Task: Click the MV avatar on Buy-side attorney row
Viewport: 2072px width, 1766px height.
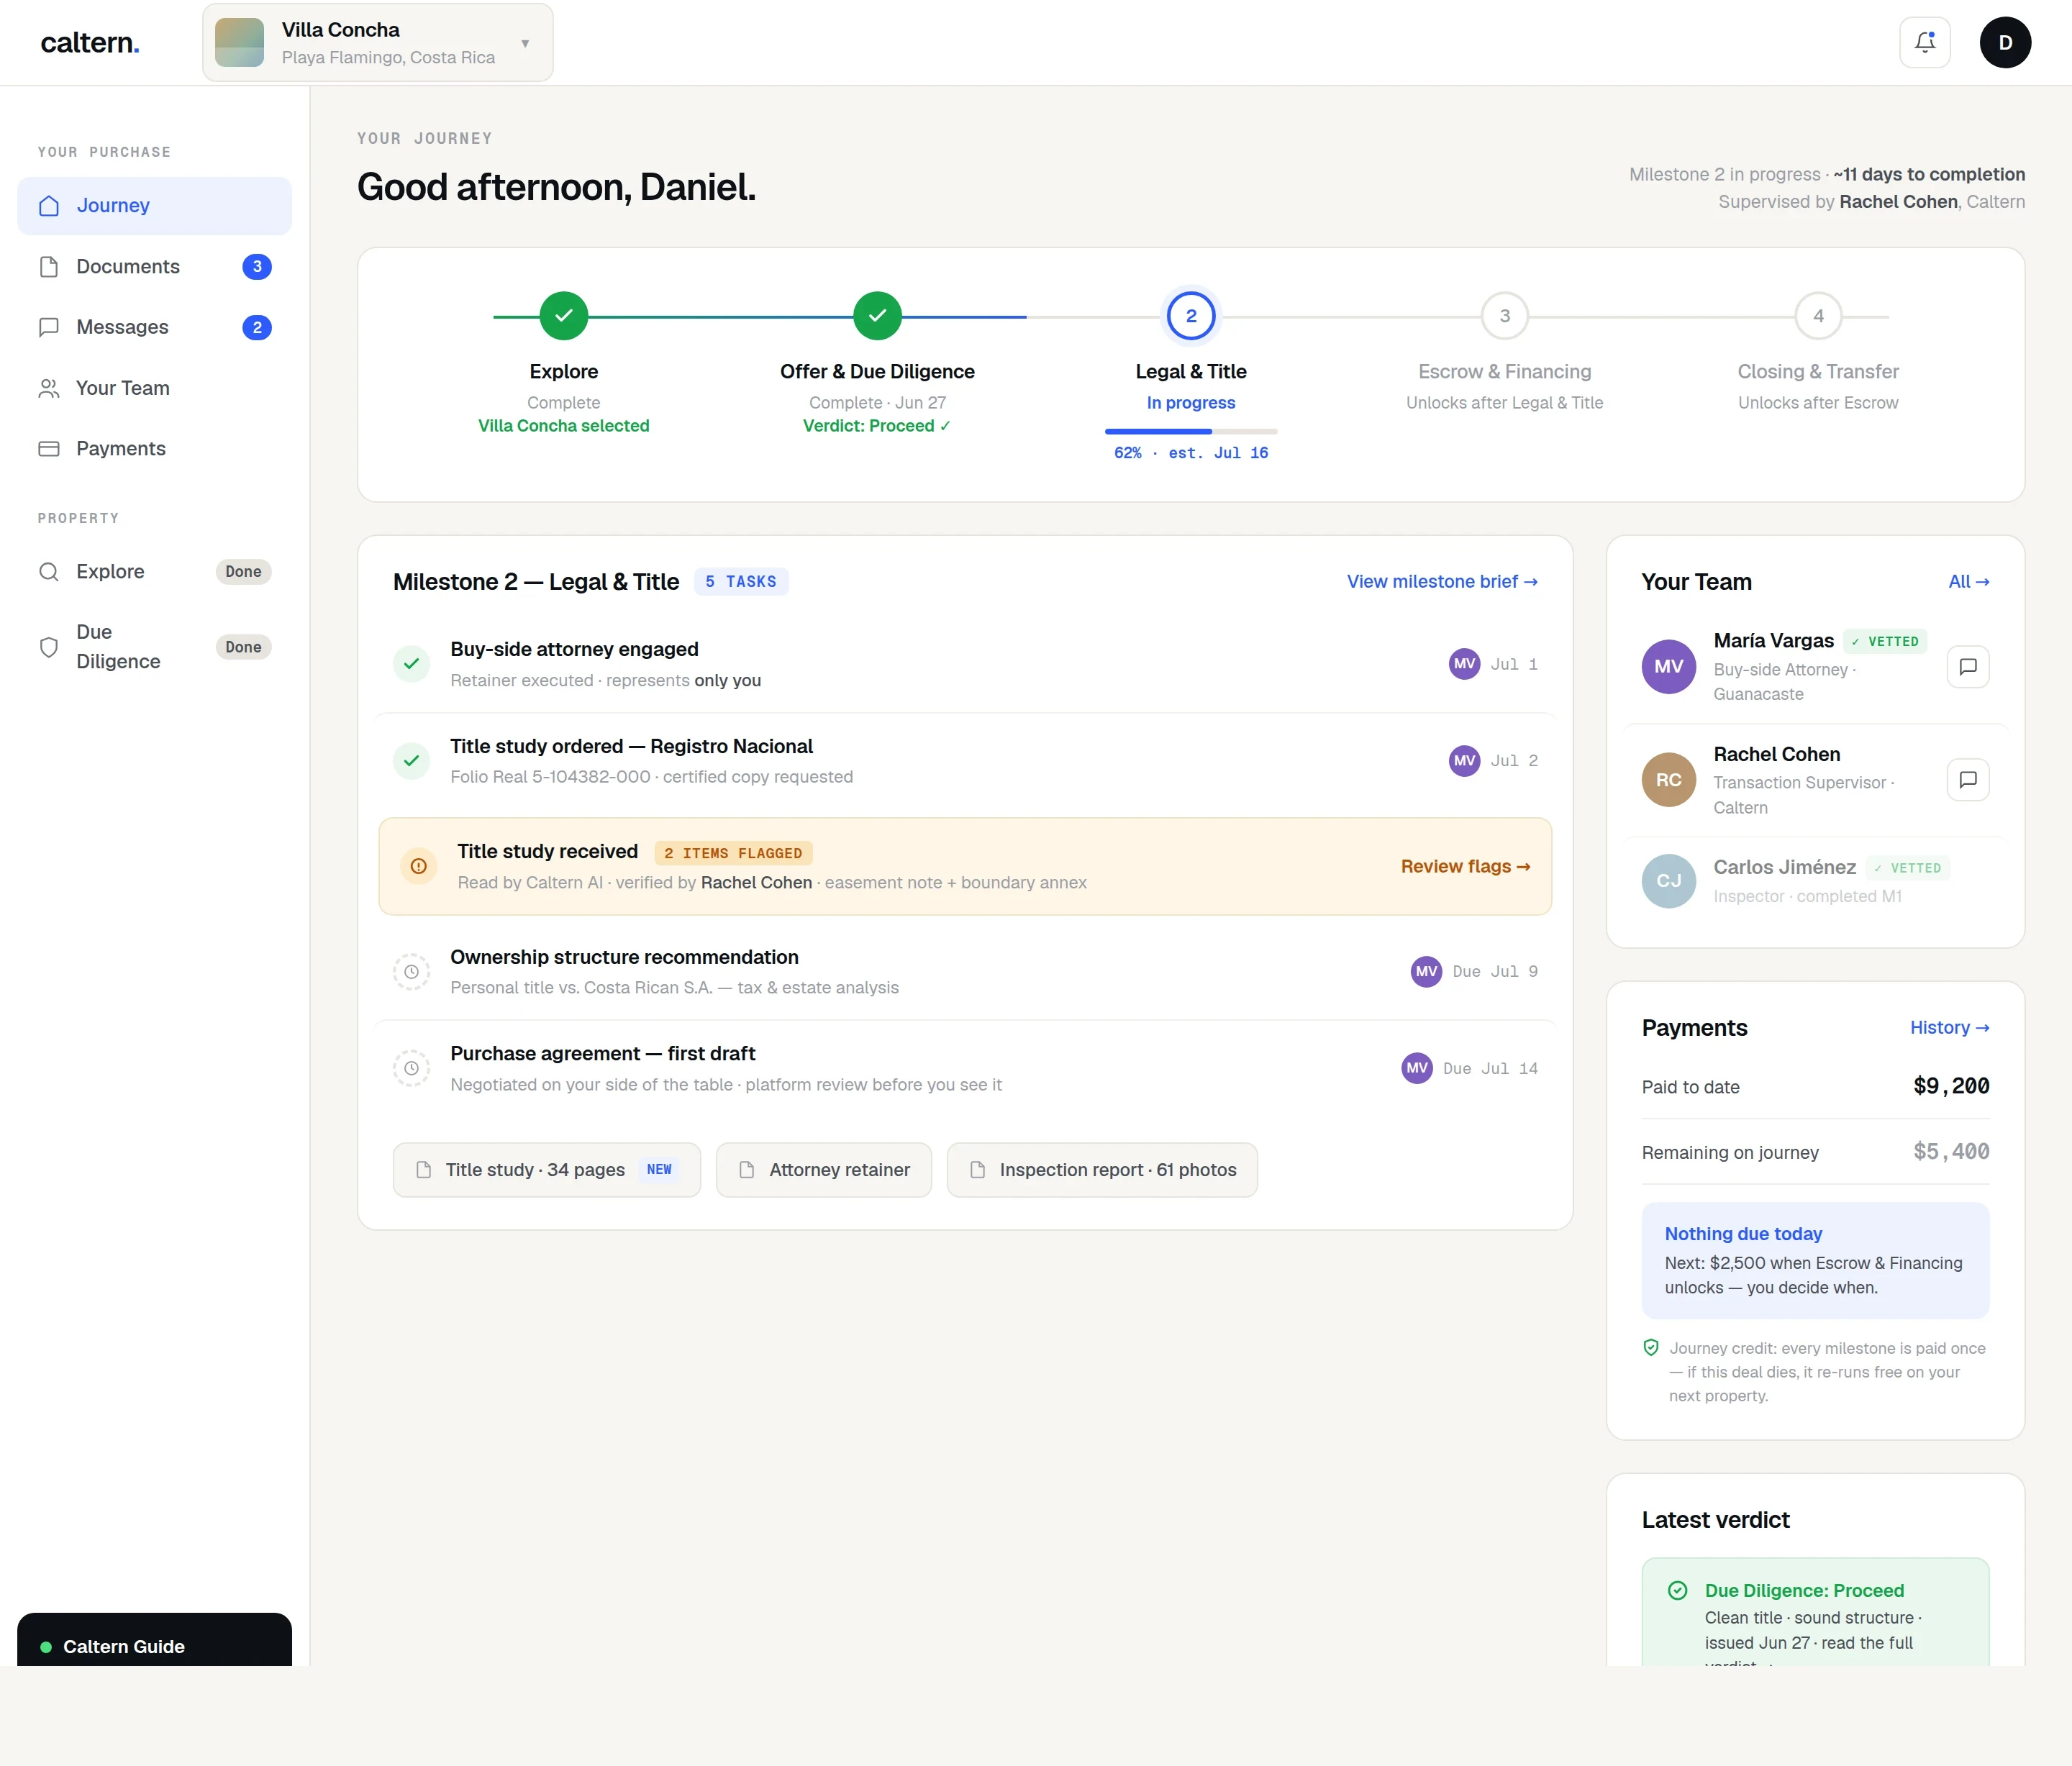Action: [x=1464, y=664]
